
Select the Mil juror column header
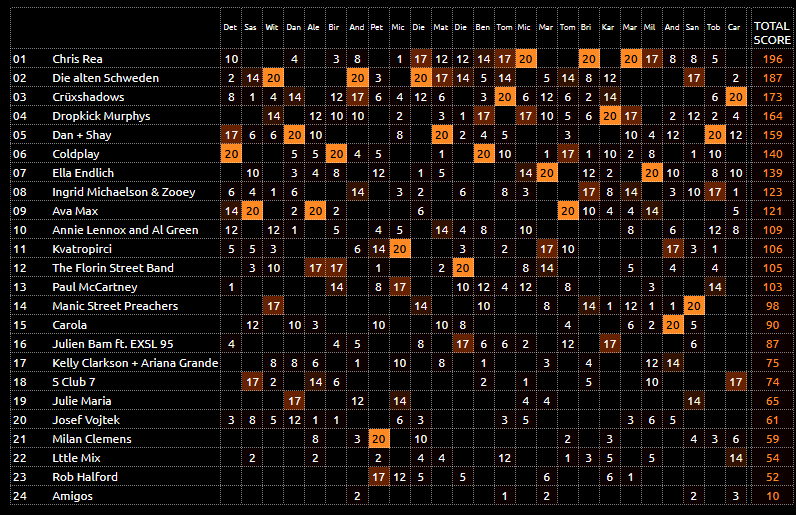click(649, 27)
